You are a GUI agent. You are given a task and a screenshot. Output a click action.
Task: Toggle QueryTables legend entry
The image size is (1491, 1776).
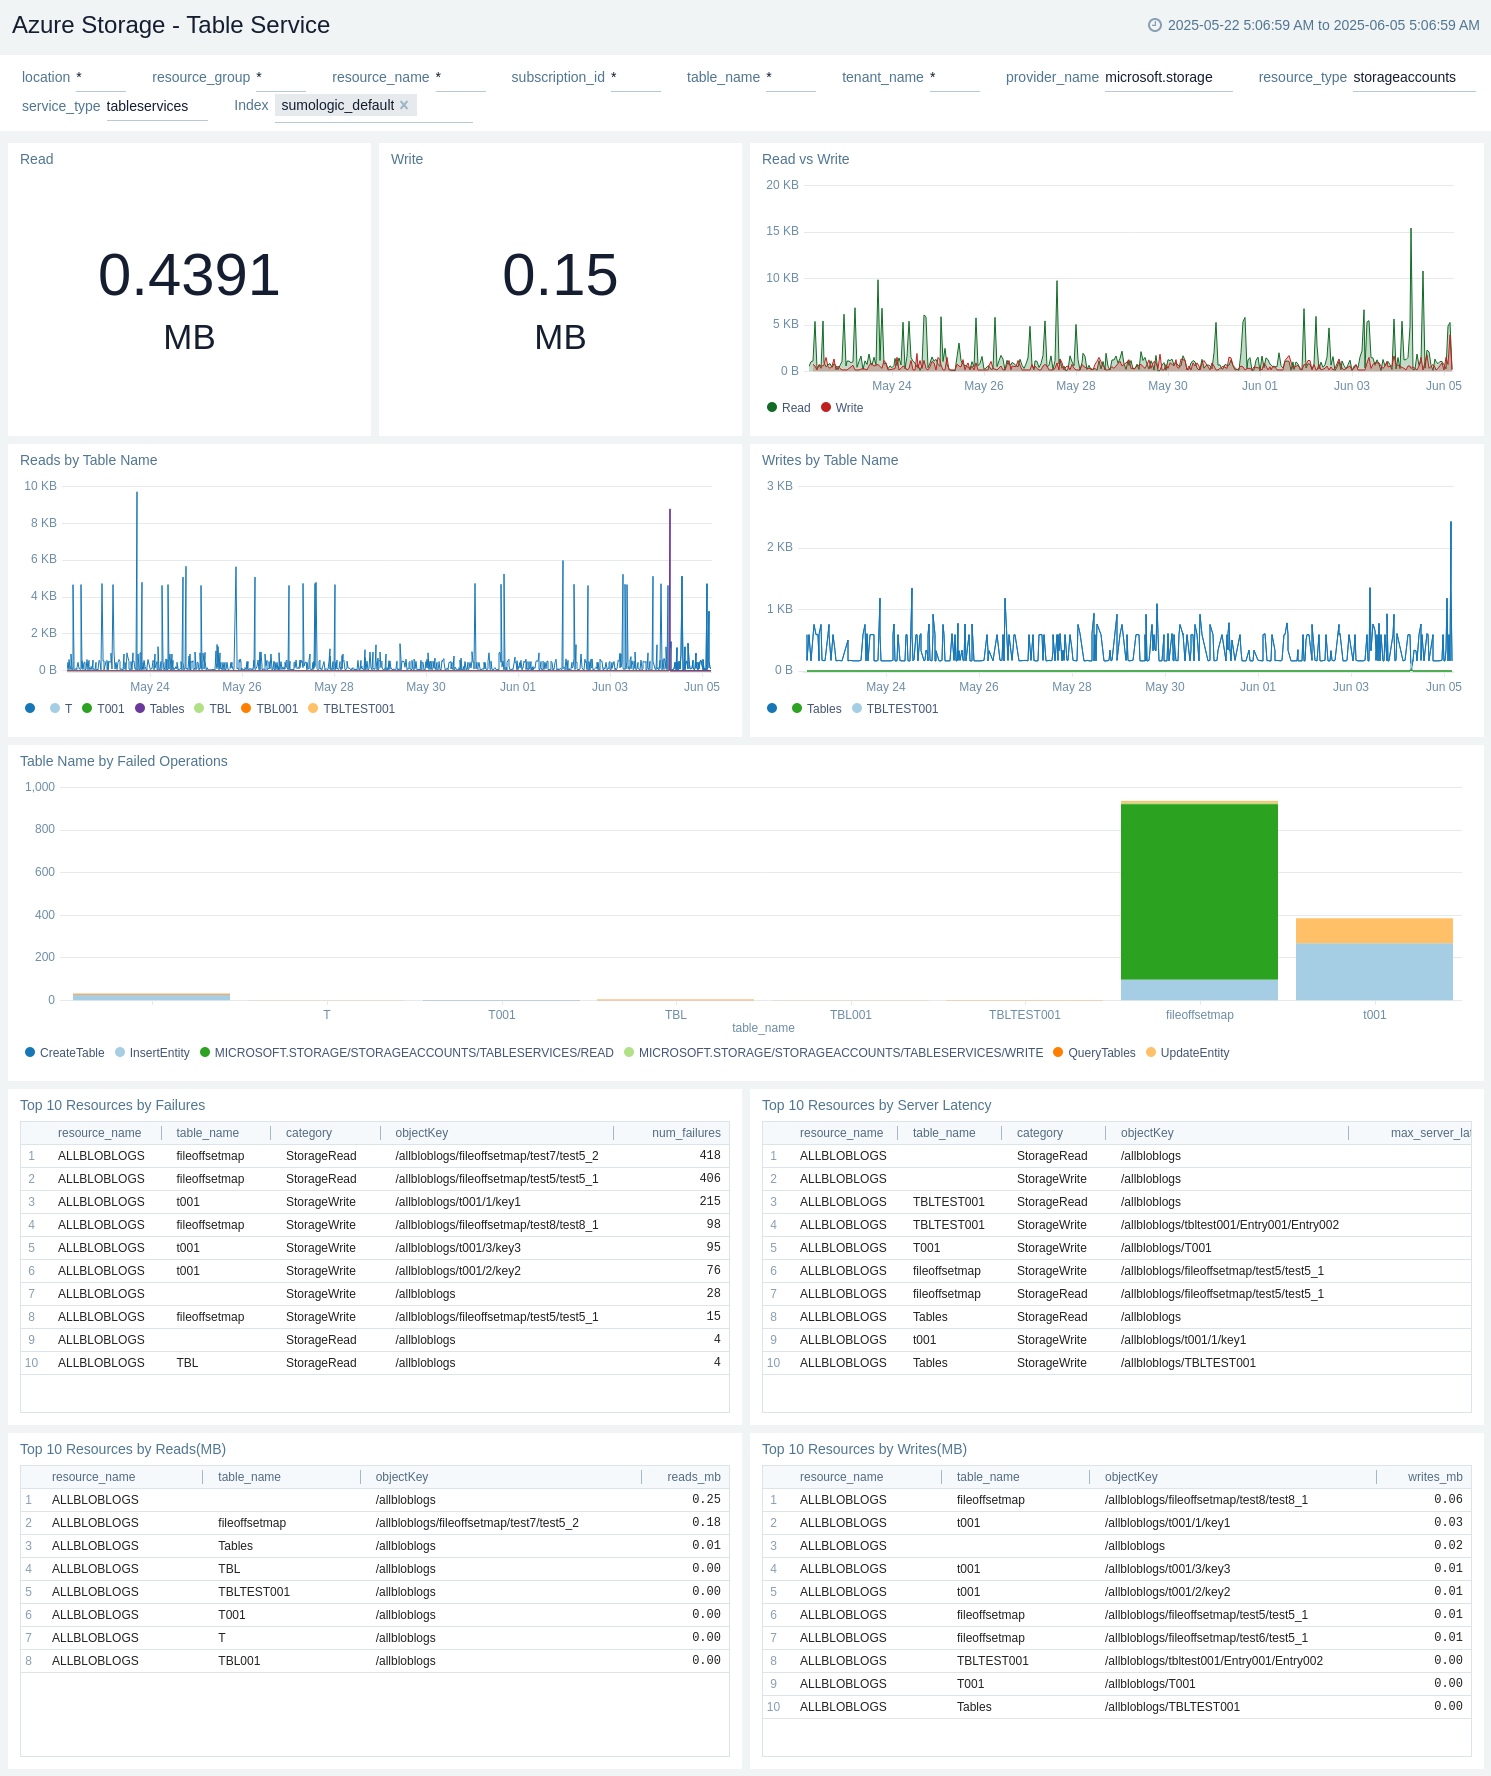click(1094, 1053)
